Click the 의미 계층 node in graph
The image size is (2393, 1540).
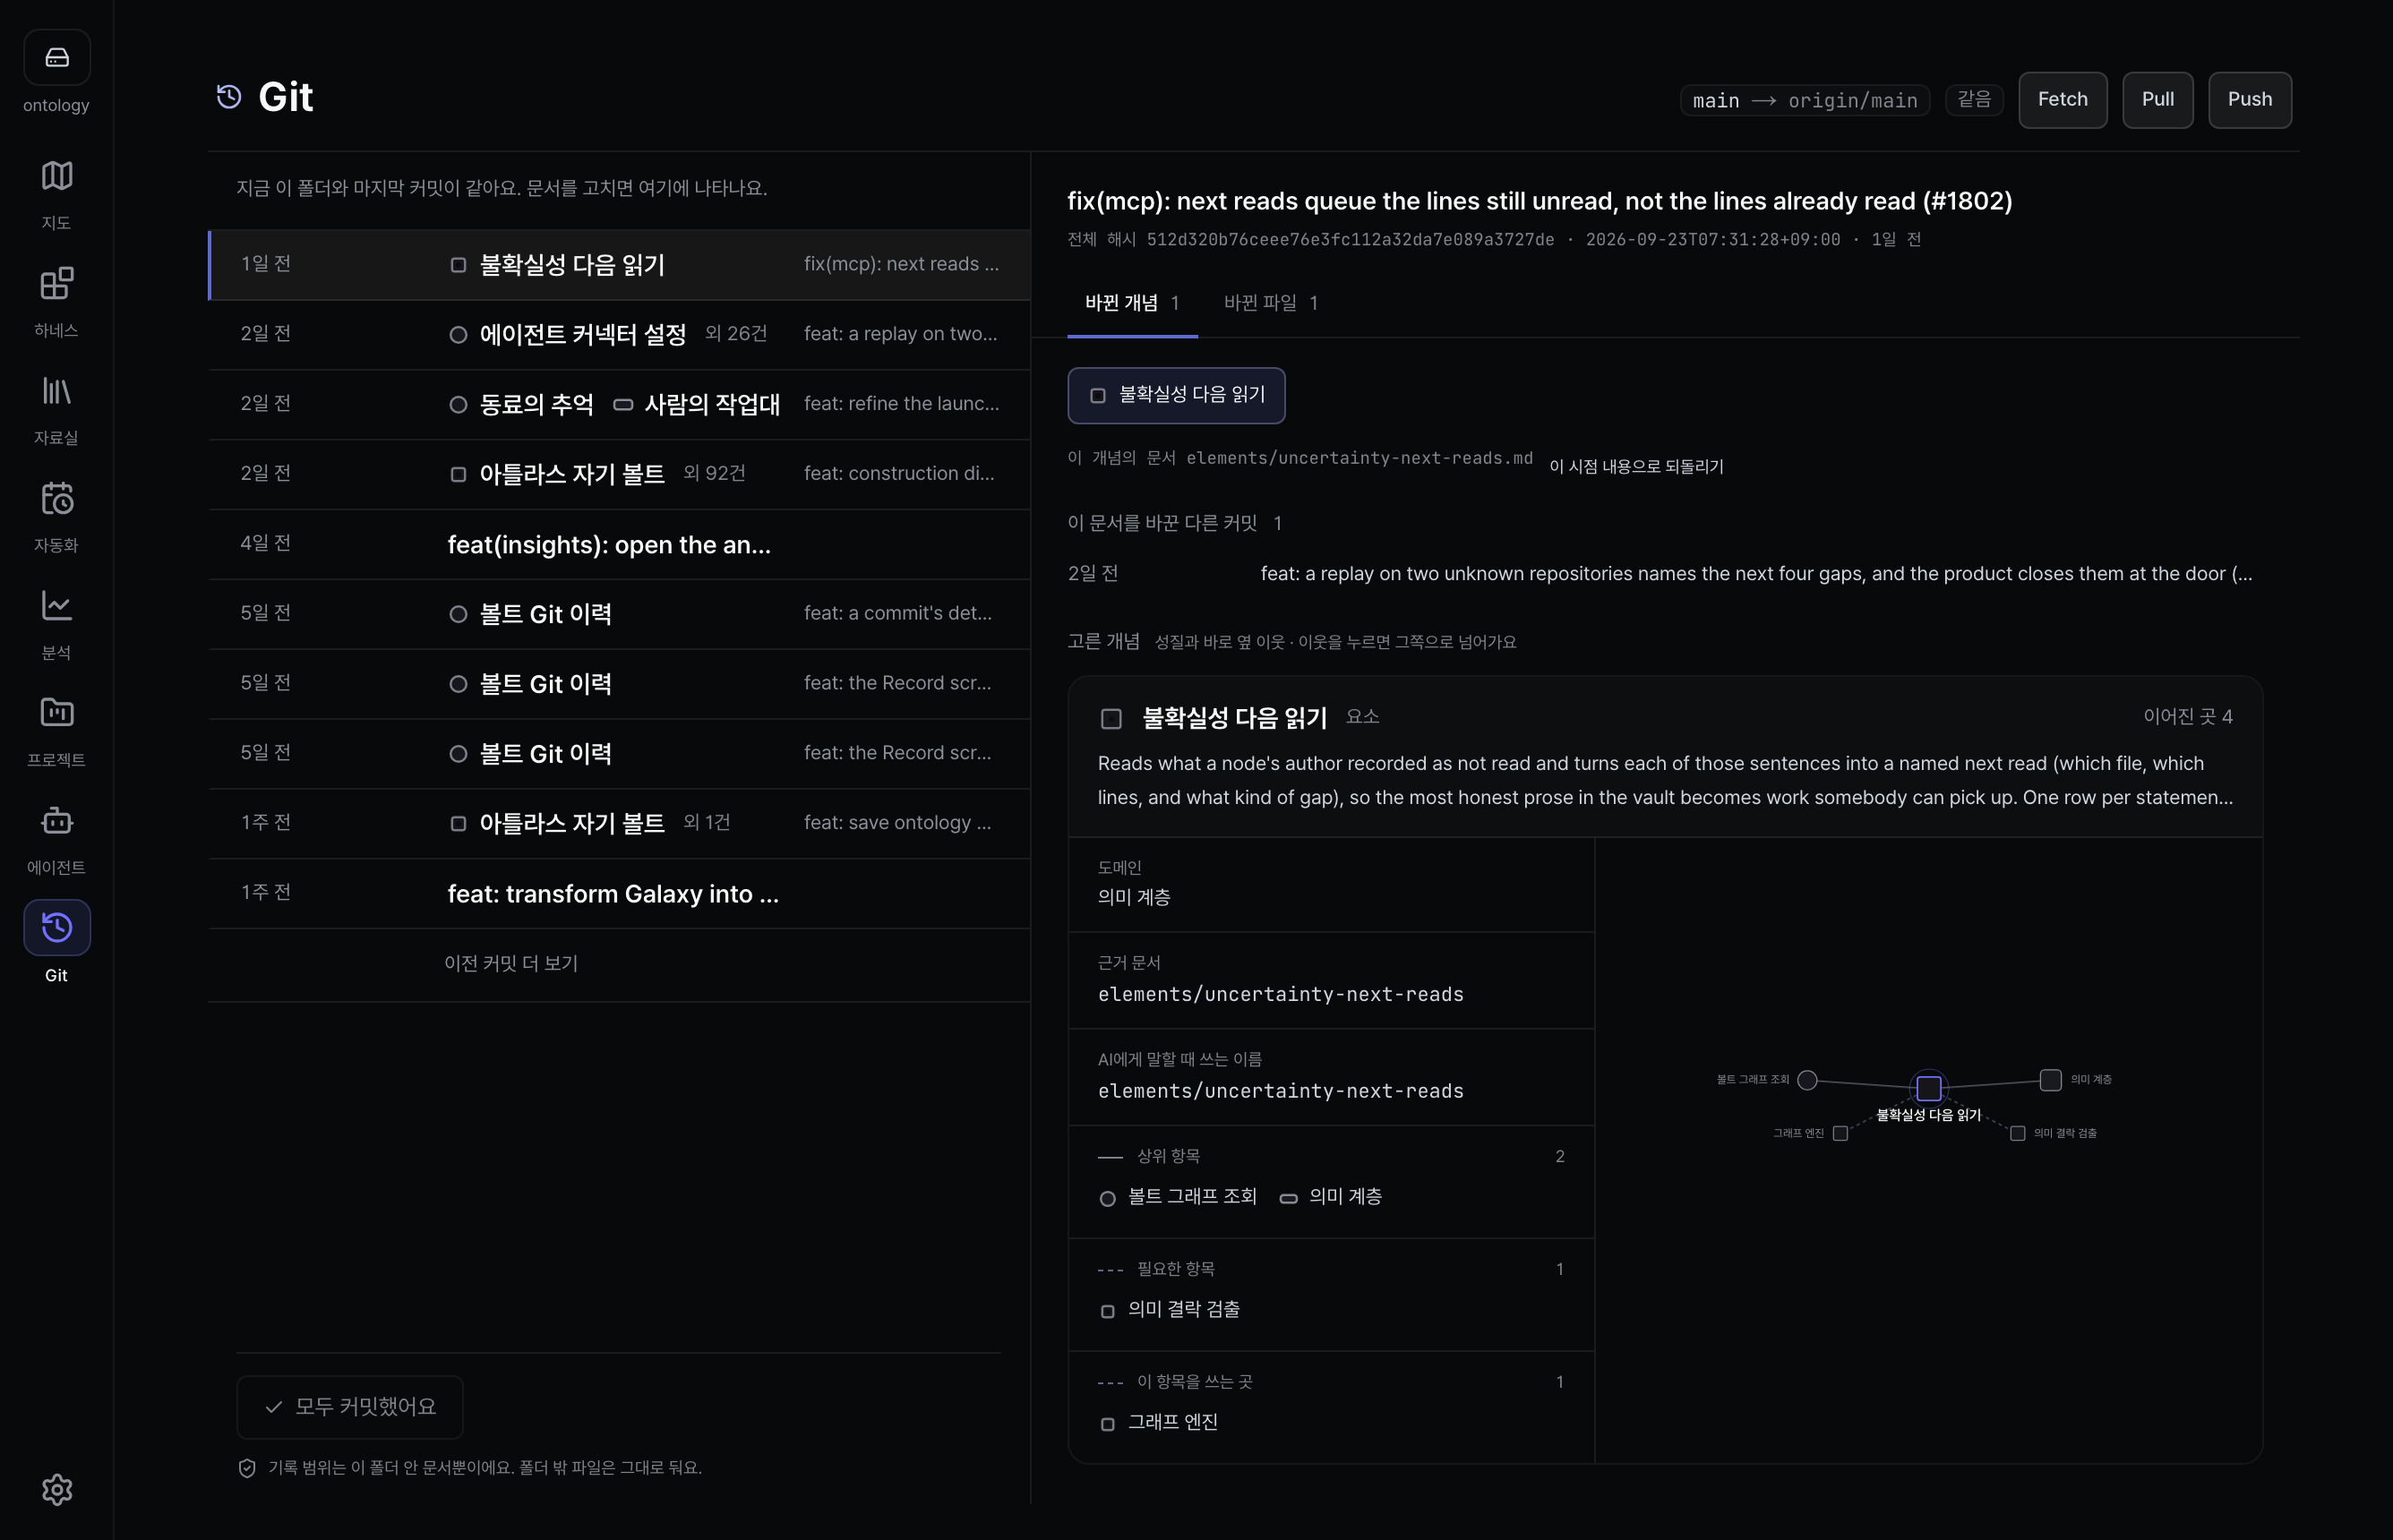[x=2050, y=1080]
